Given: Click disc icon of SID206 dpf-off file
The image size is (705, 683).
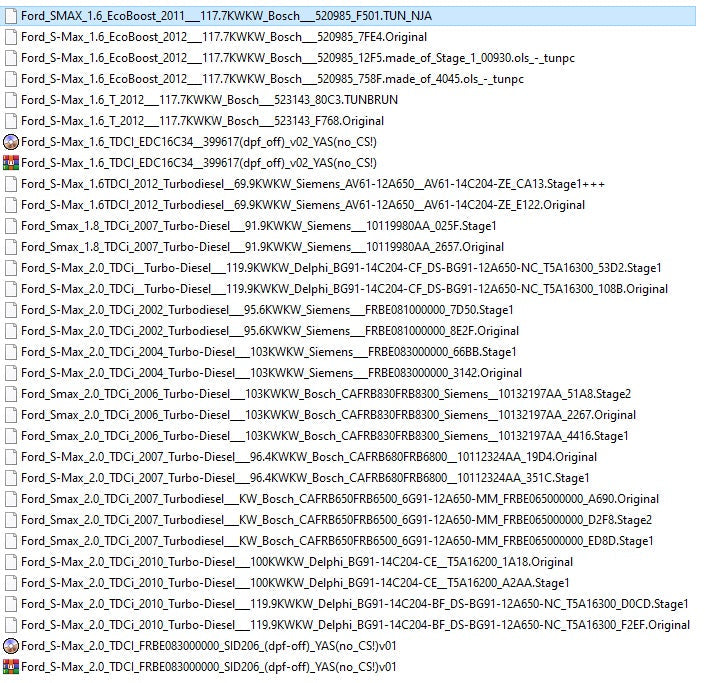Looking at the screenshot, I should click(11, 645).
